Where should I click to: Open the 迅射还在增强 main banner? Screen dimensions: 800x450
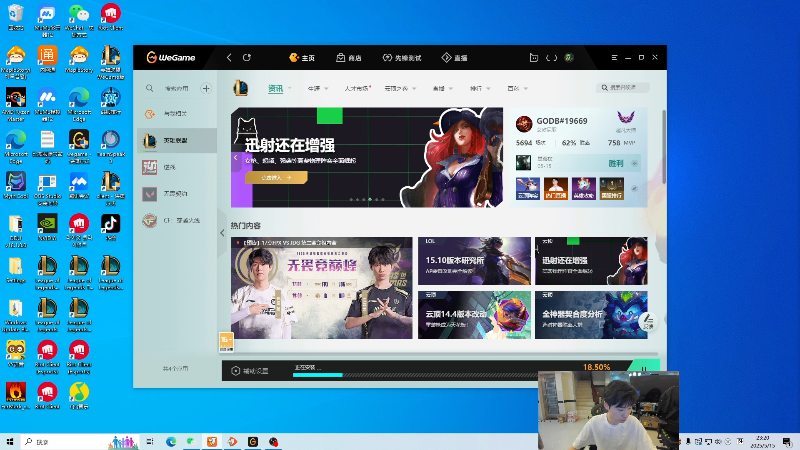coord(366,157)
